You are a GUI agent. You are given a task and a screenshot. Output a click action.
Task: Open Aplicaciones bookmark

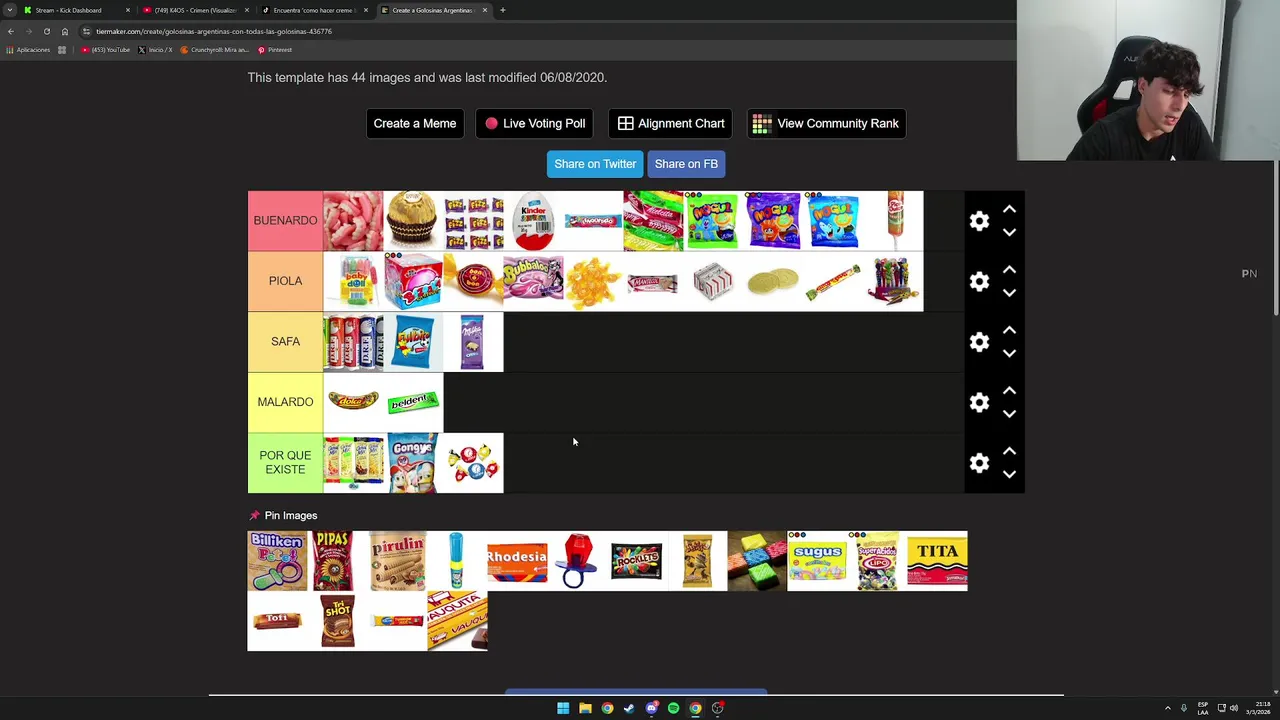(28, 50)
